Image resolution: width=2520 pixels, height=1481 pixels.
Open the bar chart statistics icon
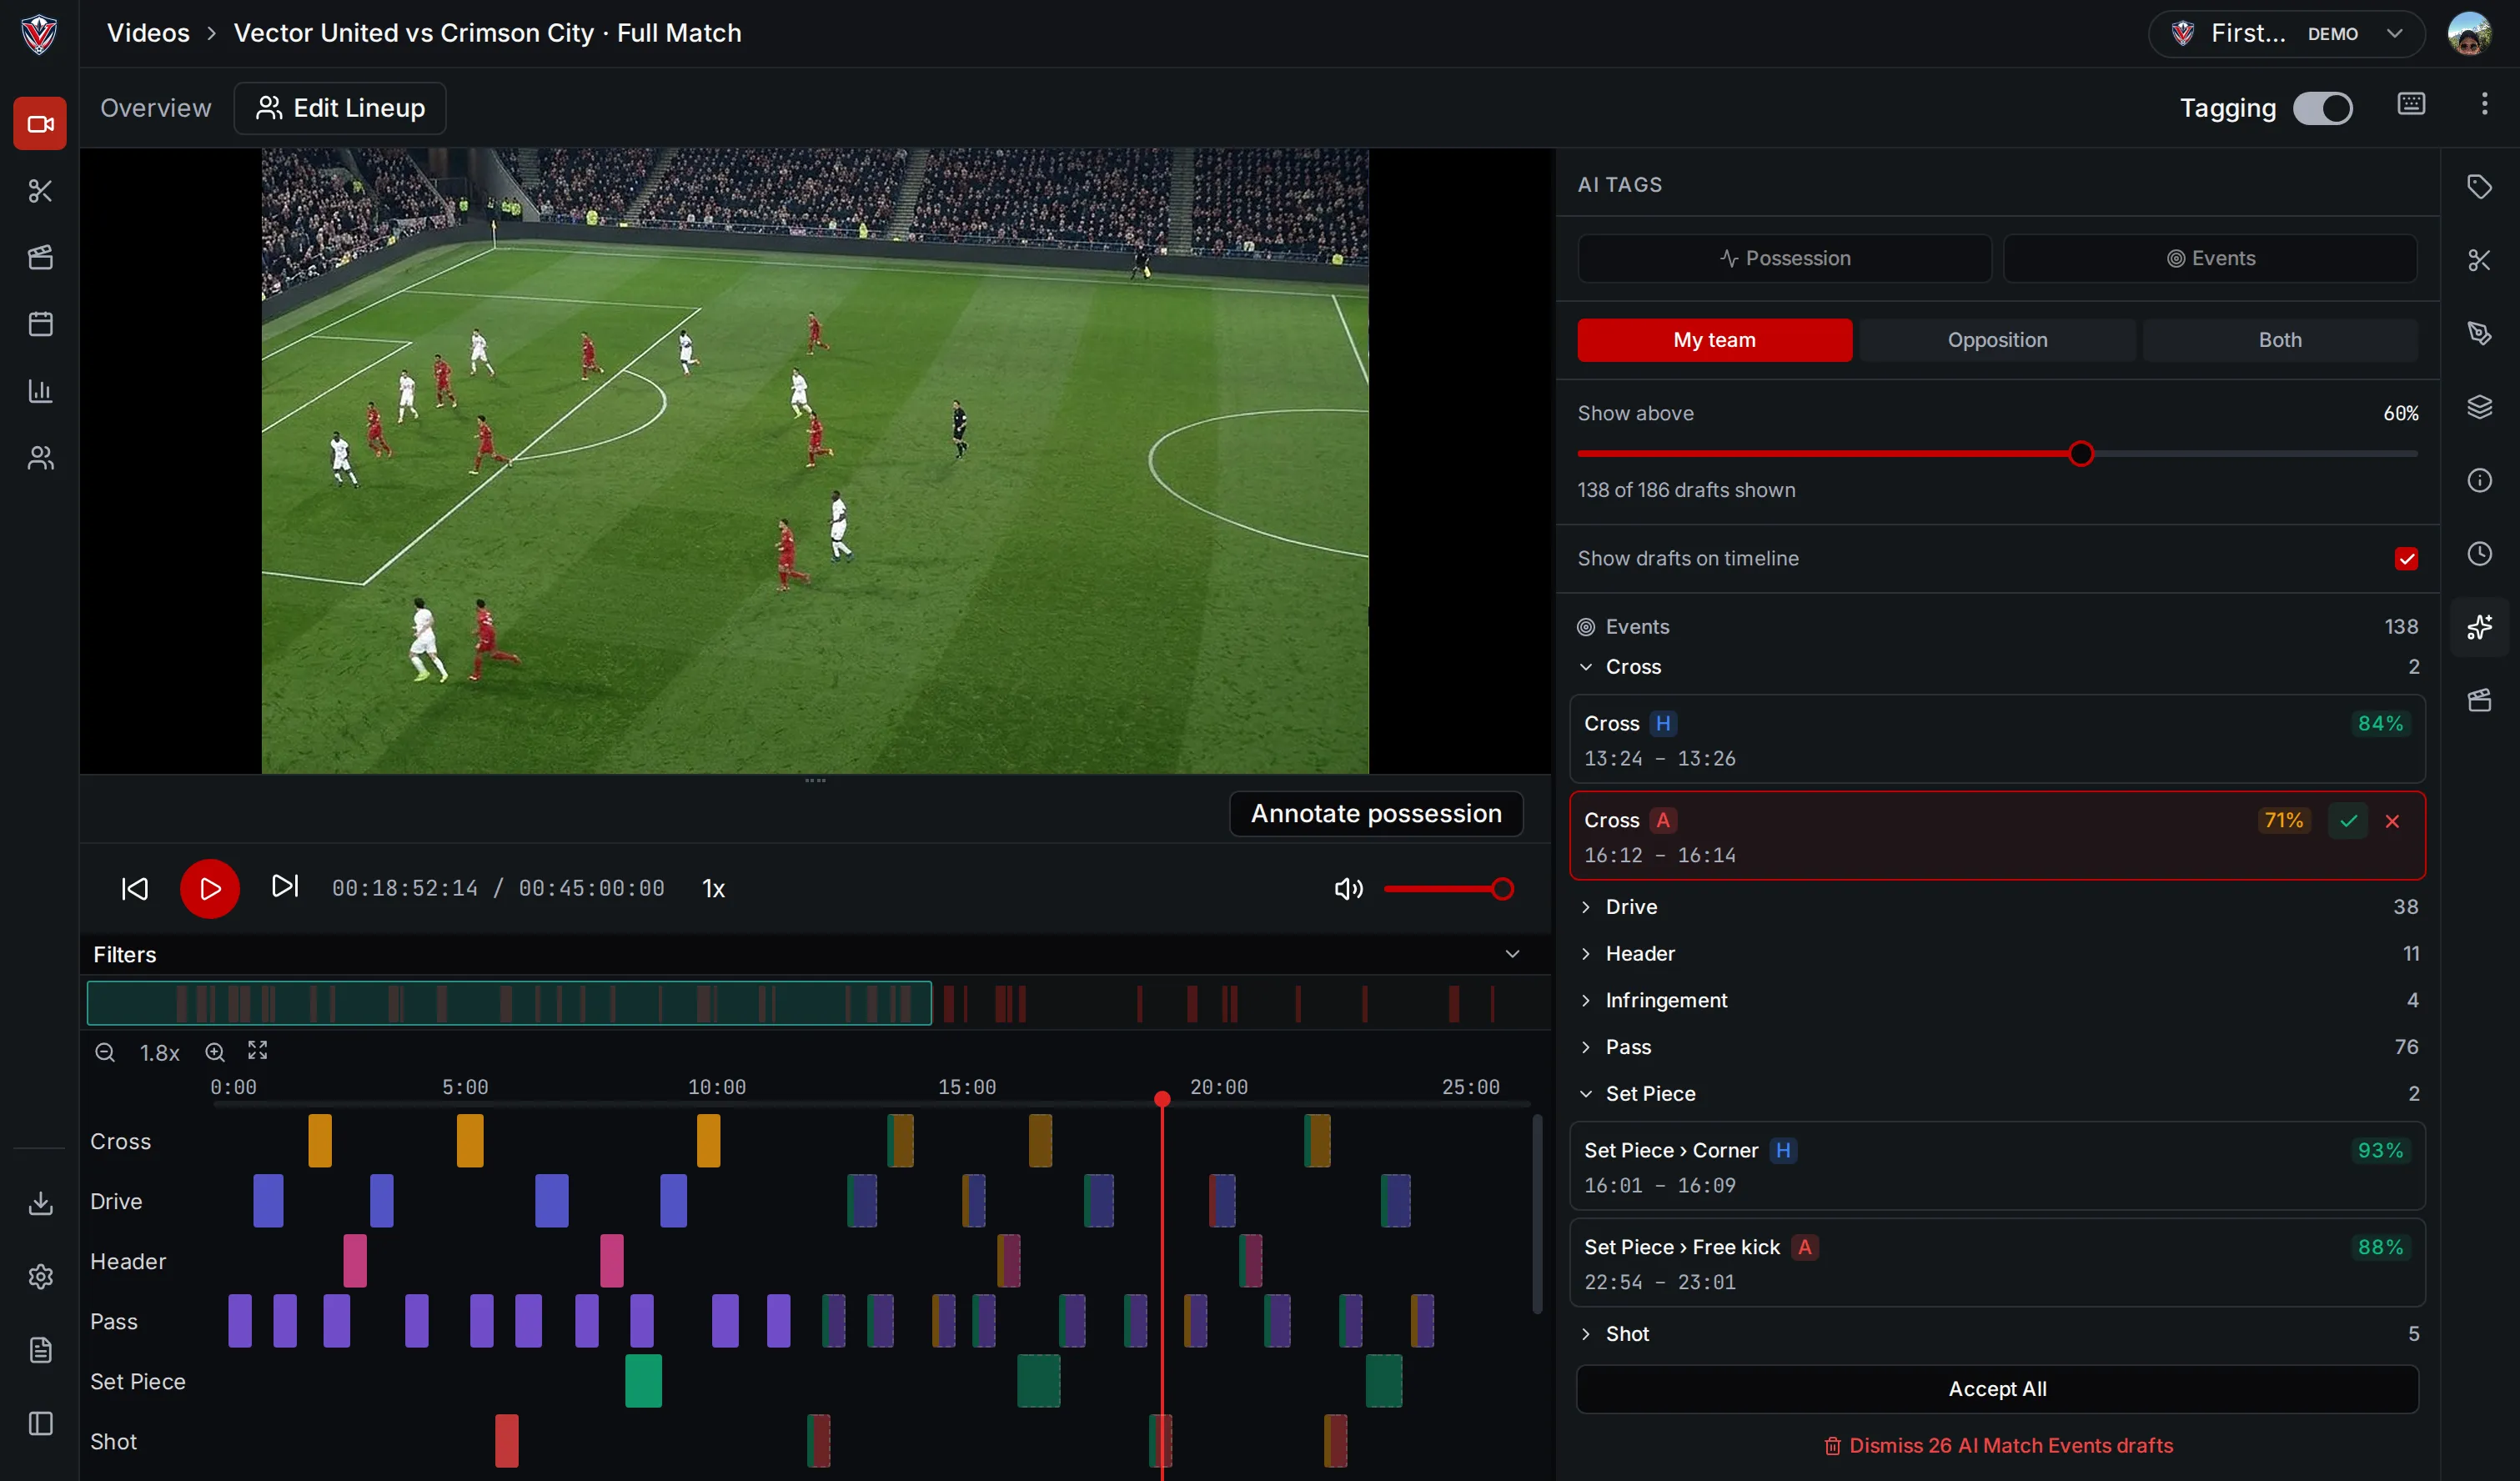(40, 391)
